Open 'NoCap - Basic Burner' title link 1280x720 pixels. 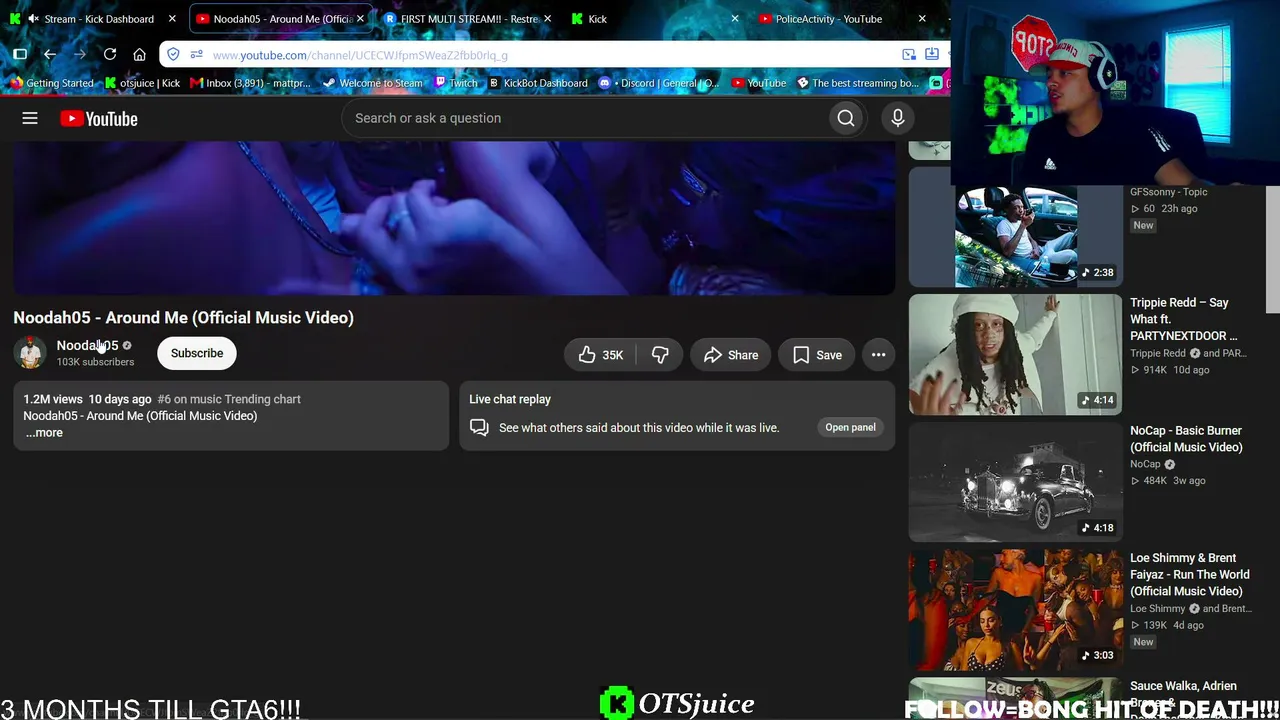(x=1186, y=439)
